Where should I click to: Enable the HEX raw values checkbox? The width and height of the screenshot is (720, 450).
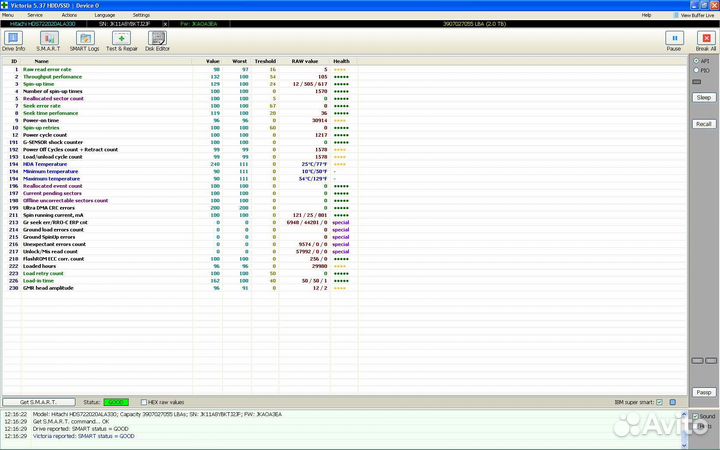tap(144, 402)
